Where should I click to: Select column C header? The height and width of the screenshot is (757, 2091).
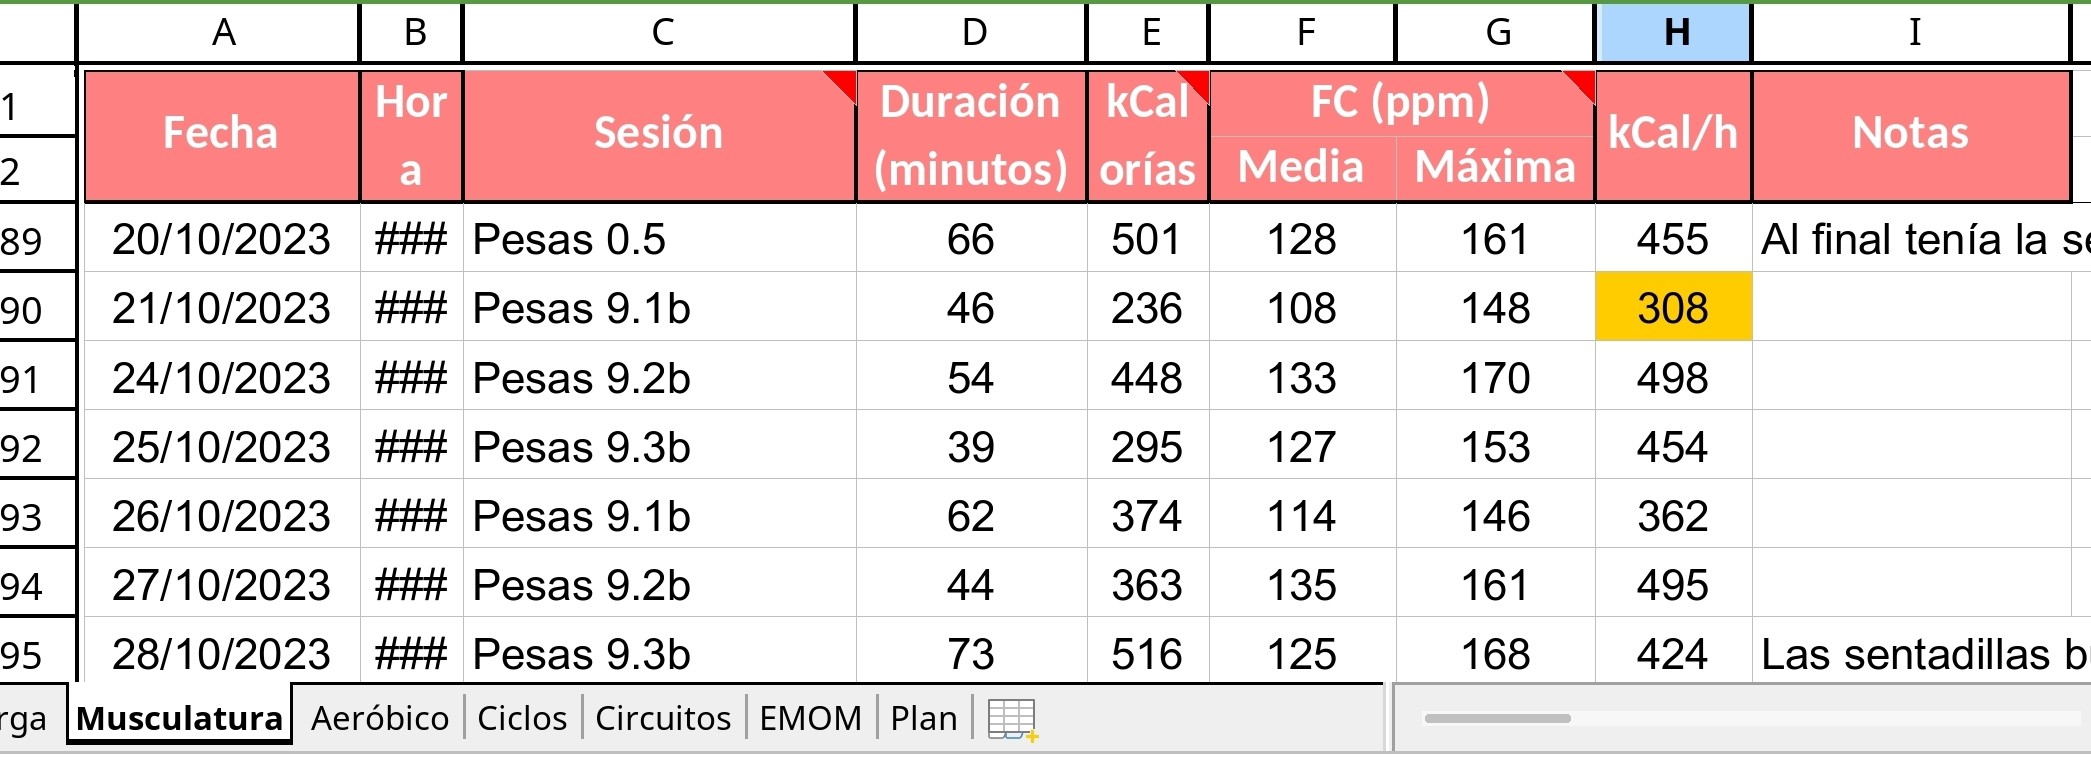tap(660, 32)
